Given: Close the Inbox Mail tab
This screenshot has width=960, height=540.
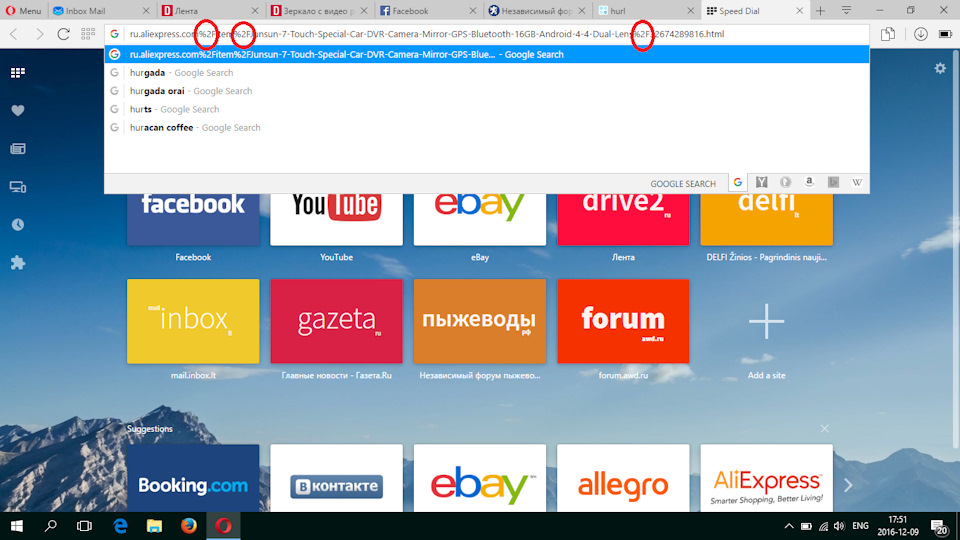Looking at the screenshot, I should 146,11.
